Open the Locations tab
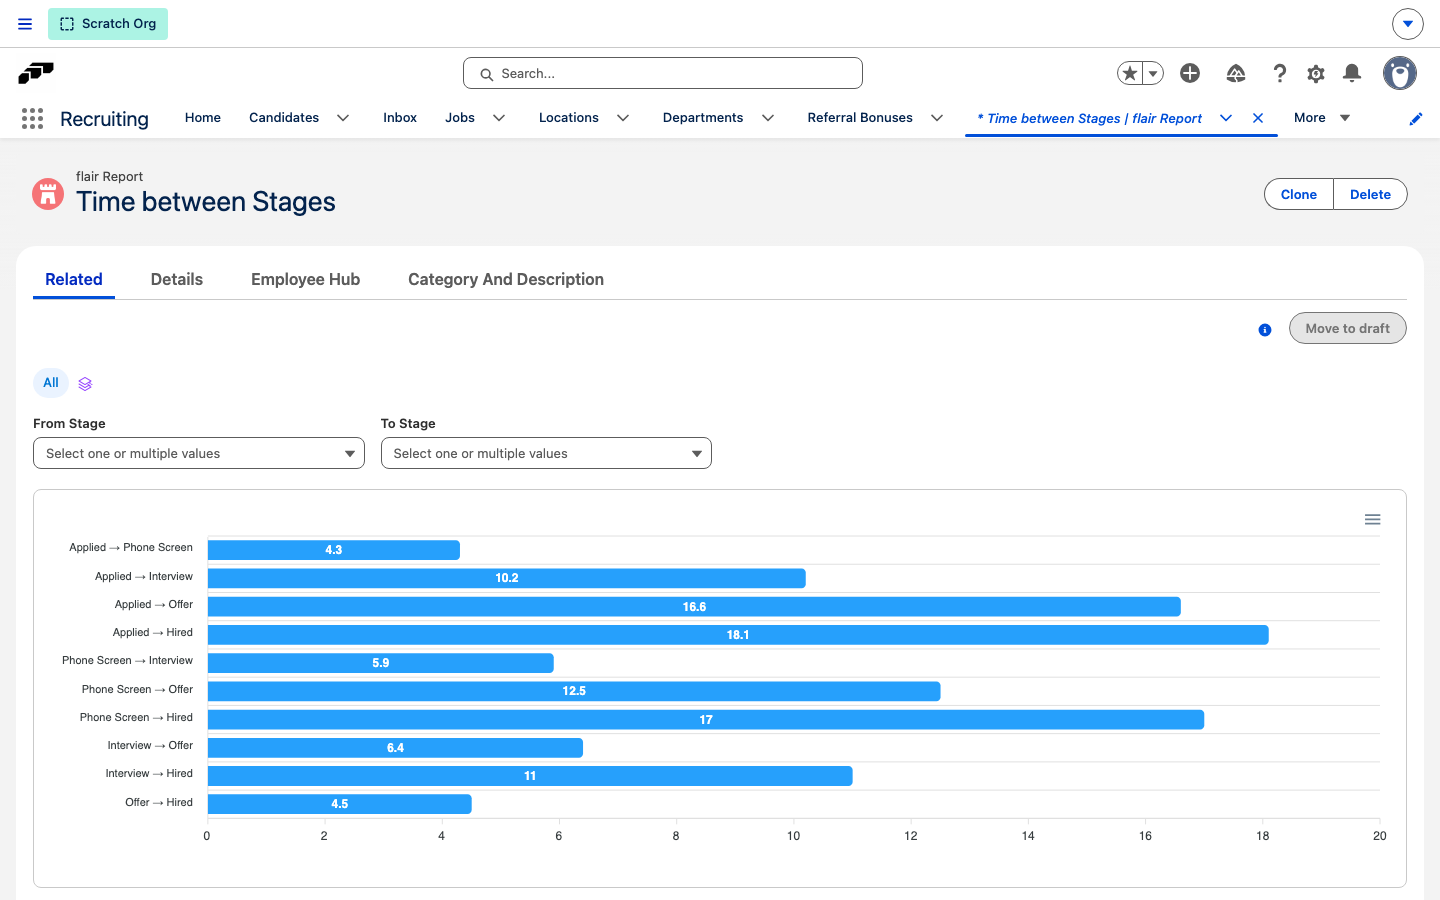Viewport: 1440px width, 900px height. [569, 118]
